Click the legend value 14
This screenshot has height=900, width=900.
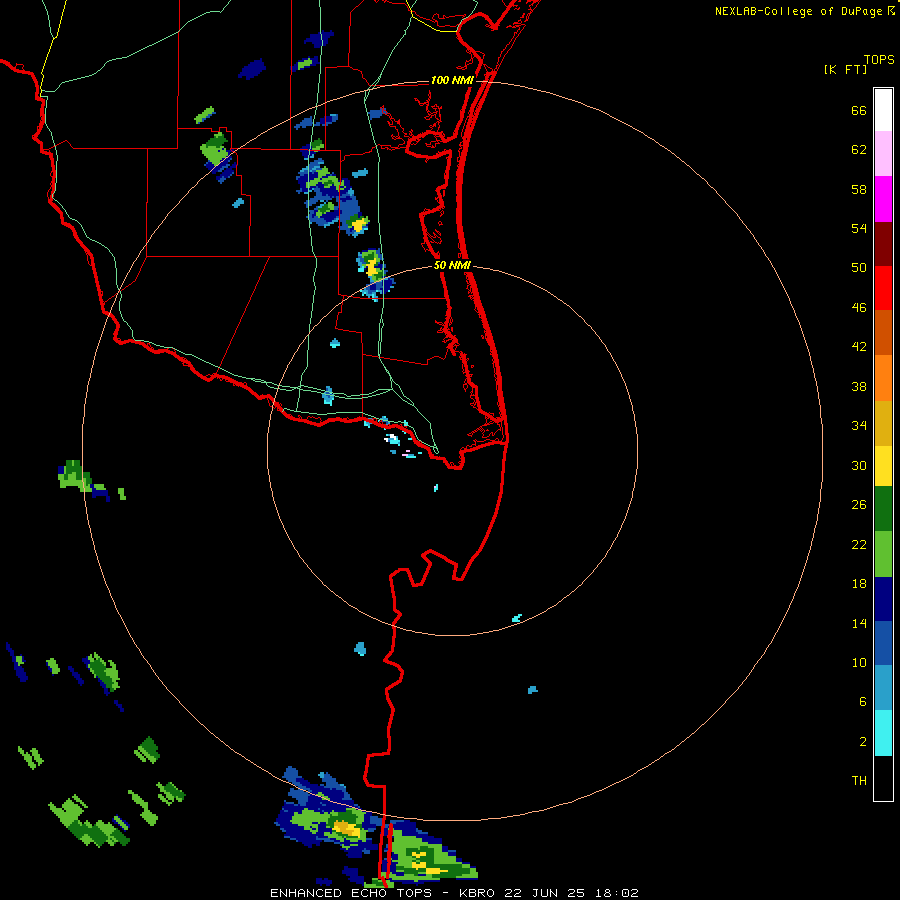click(859, 623)
